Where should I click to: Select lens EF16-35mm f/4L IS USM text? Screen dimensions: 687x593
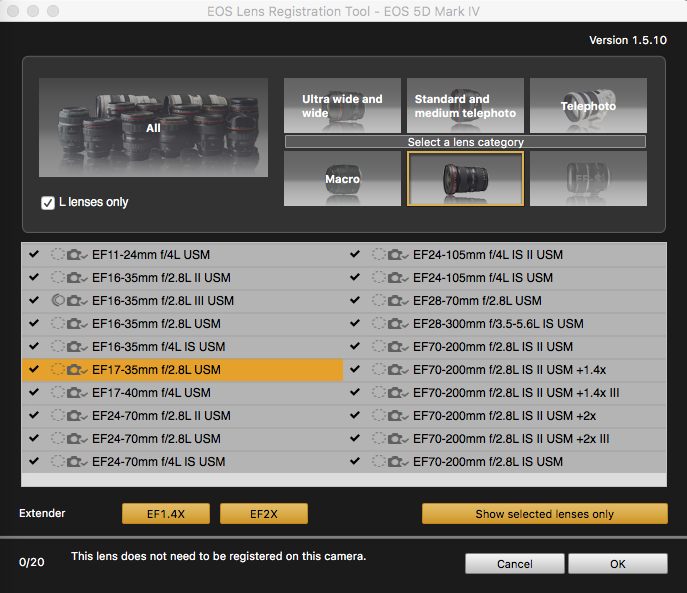pyautogui.click(x=159, y=347)
